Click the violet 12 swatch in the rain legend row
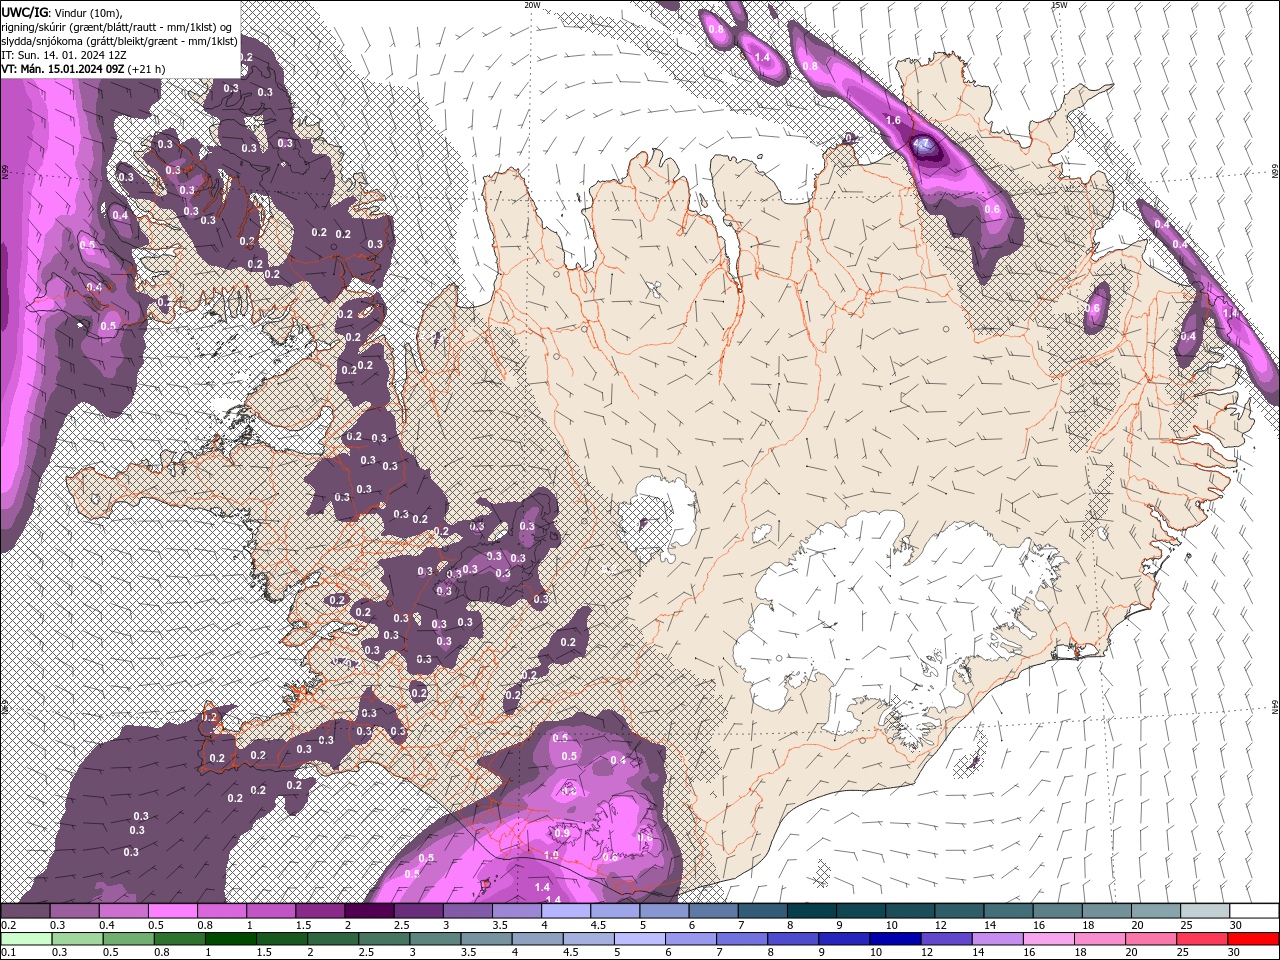 coord(946,939)
